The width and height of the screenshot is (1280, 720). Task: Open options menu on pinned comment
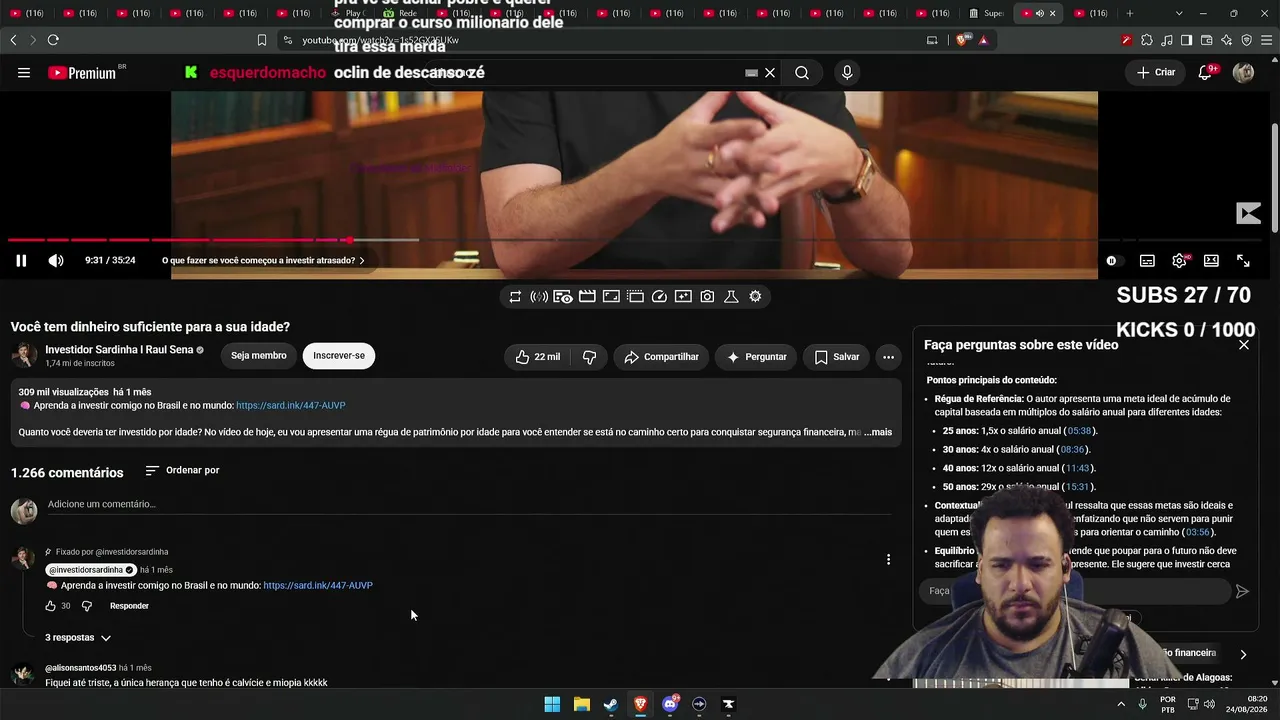pos(888,560)
